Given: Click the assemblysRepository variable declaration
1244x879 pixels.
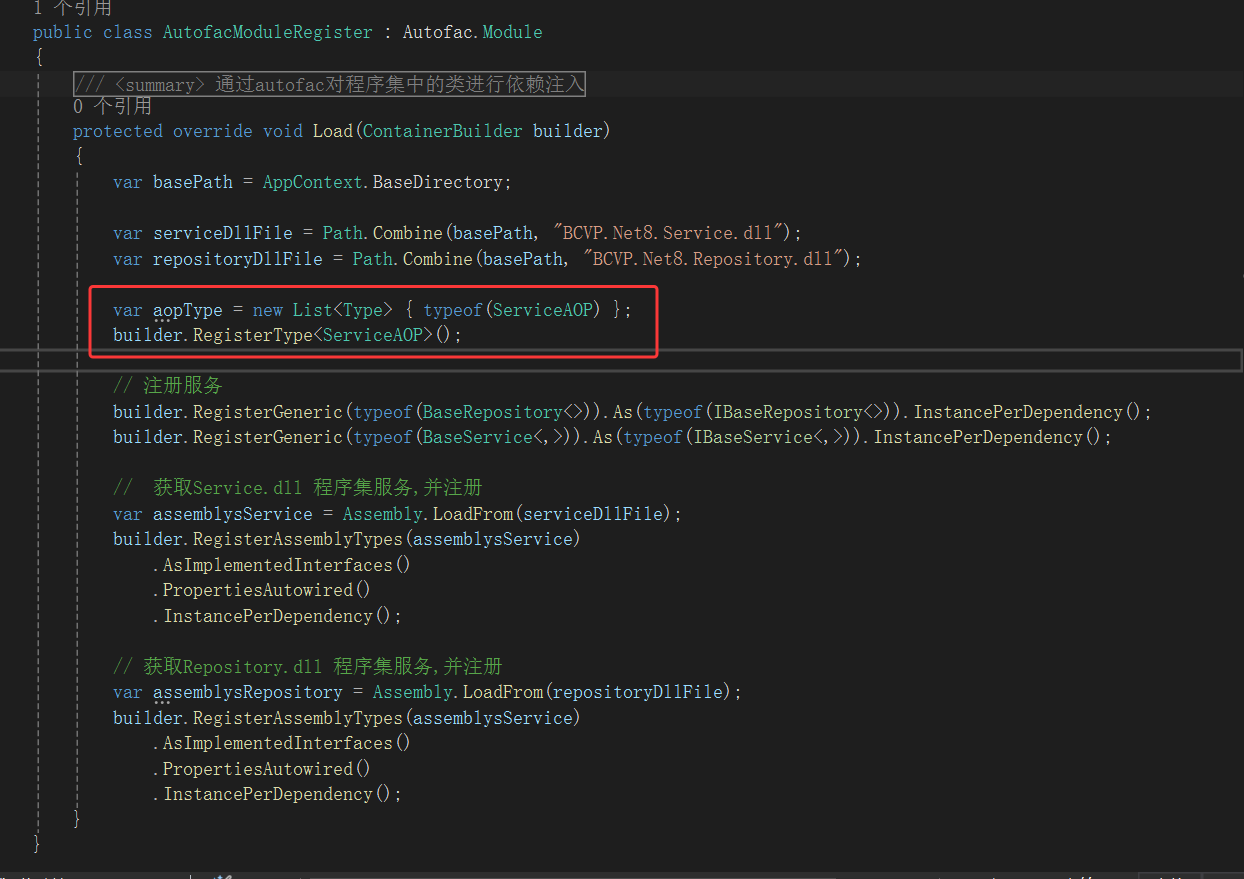Looking at the screenshot, I should pyautogui.click(x=248, y=692).
